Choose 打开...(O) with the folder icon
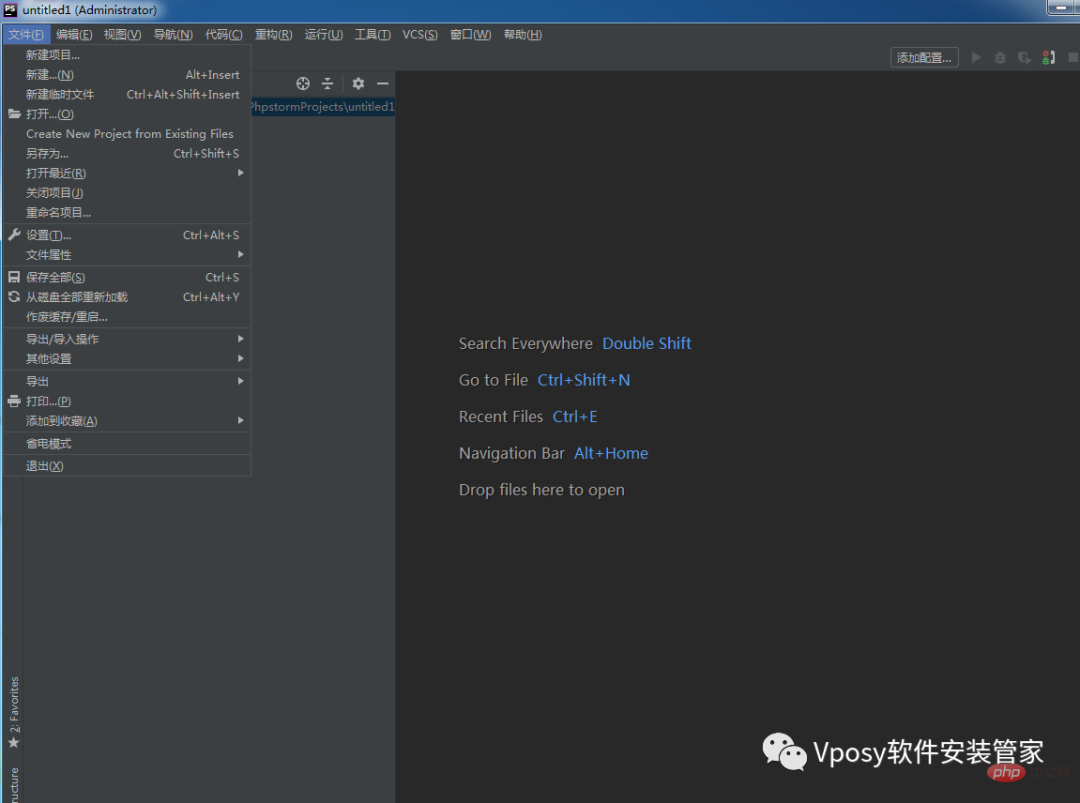Image resolution: width=1080 pixels, height=803 pixels. tap(127, 114)
